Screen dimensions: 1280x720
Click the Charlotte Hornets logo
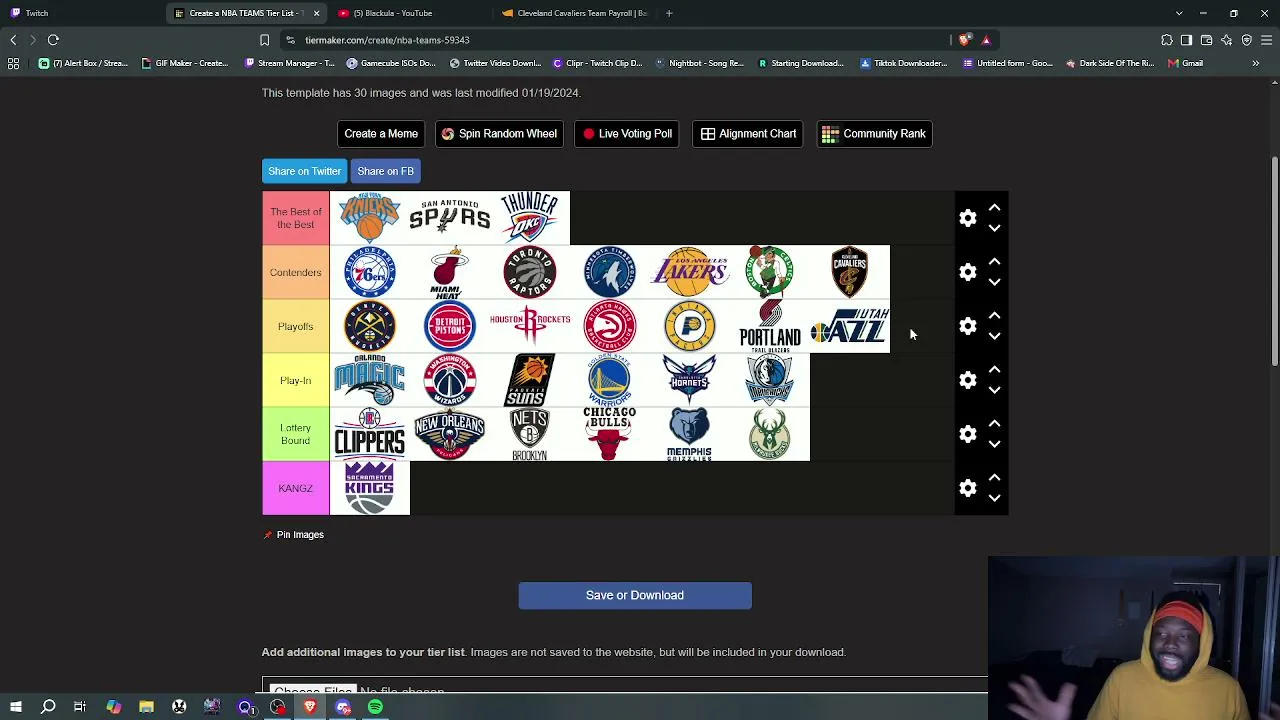coord(690,380)
